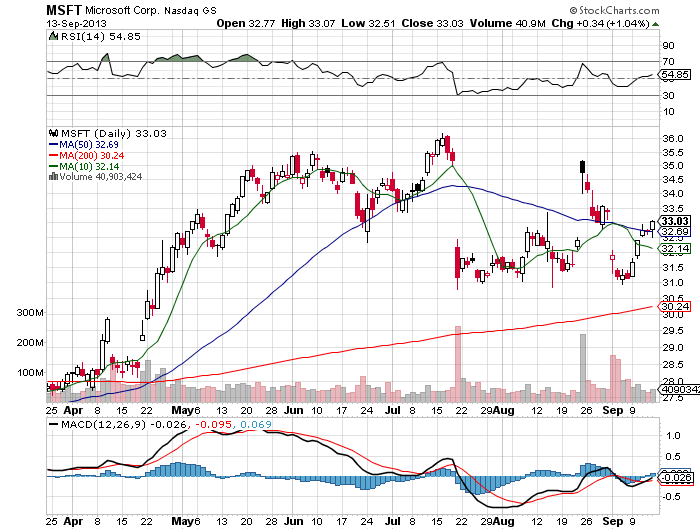Click the Chg +0.34 (+1.04%) value
Viewport: 700px width, 530px height.
(600, 23)
